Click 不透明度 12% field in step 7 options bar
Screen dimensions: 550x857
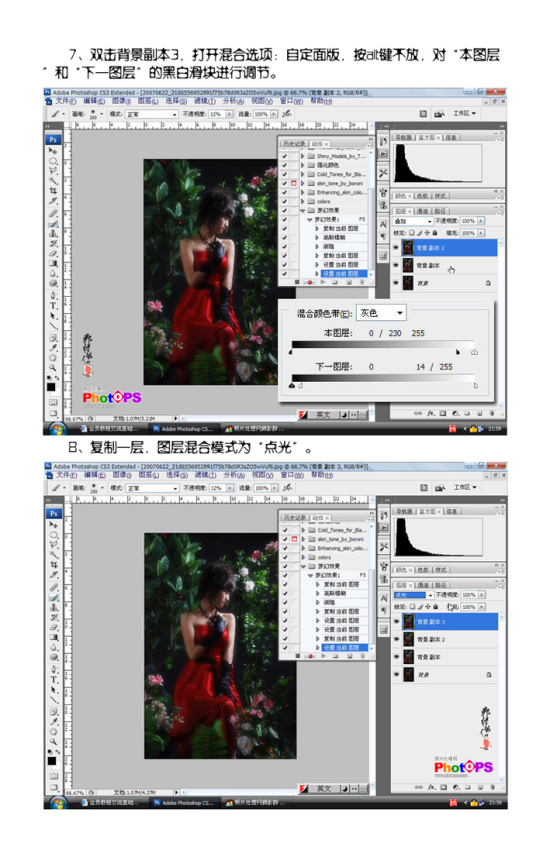coord(216,114)
